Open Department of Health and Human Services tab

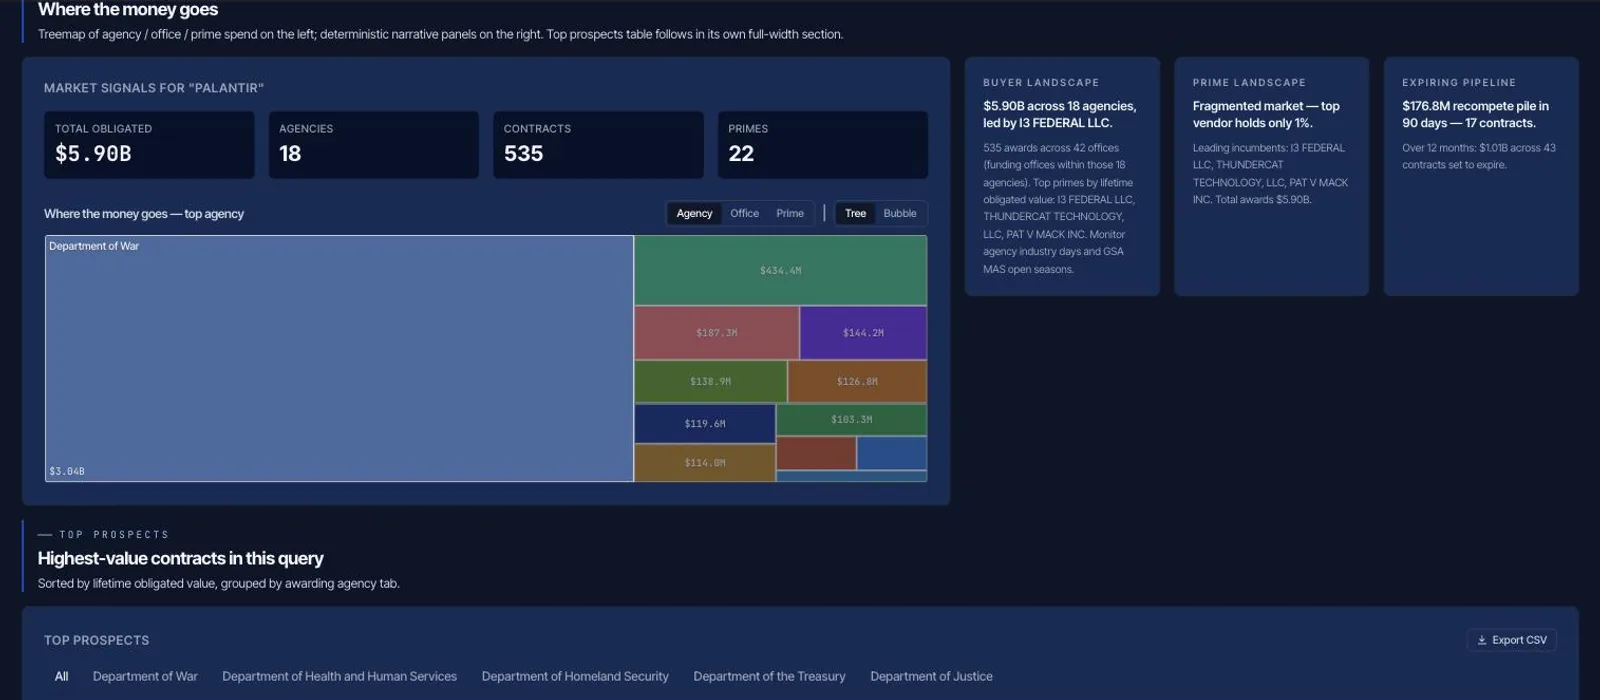click(339, 676)
